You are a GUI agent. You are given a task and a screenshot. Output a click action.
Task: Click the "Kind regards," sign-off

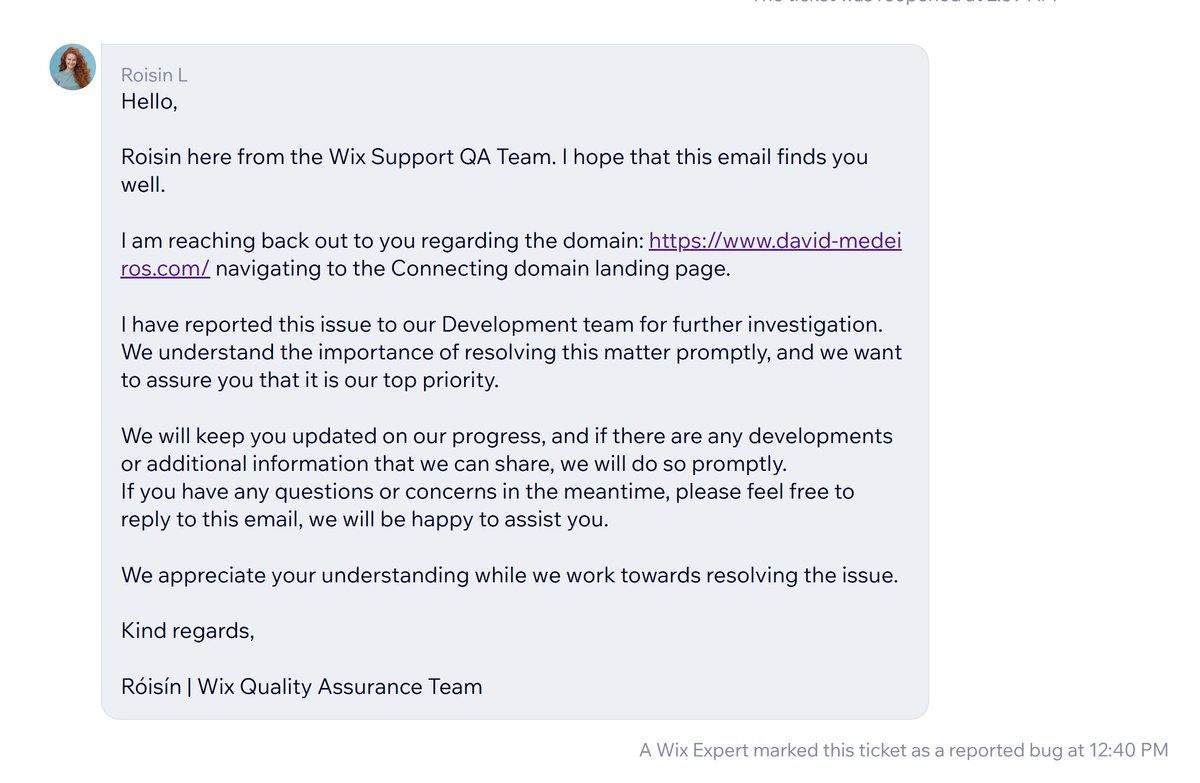pos(188,631)
